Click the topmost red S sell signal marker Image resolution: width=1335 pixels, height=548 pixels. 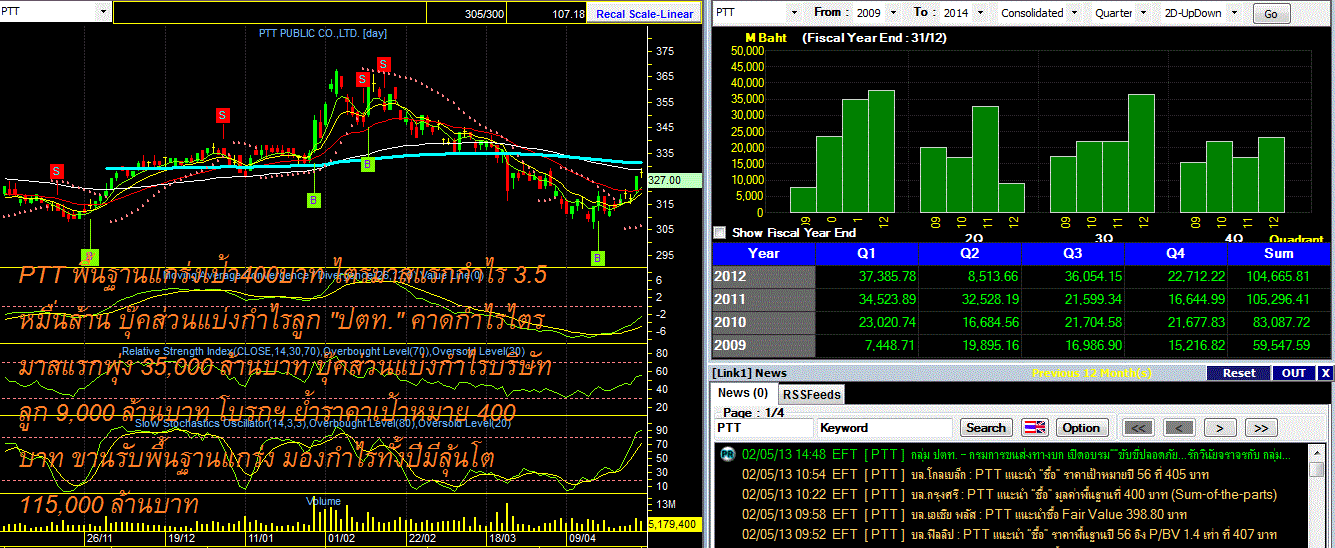point(384,65)
